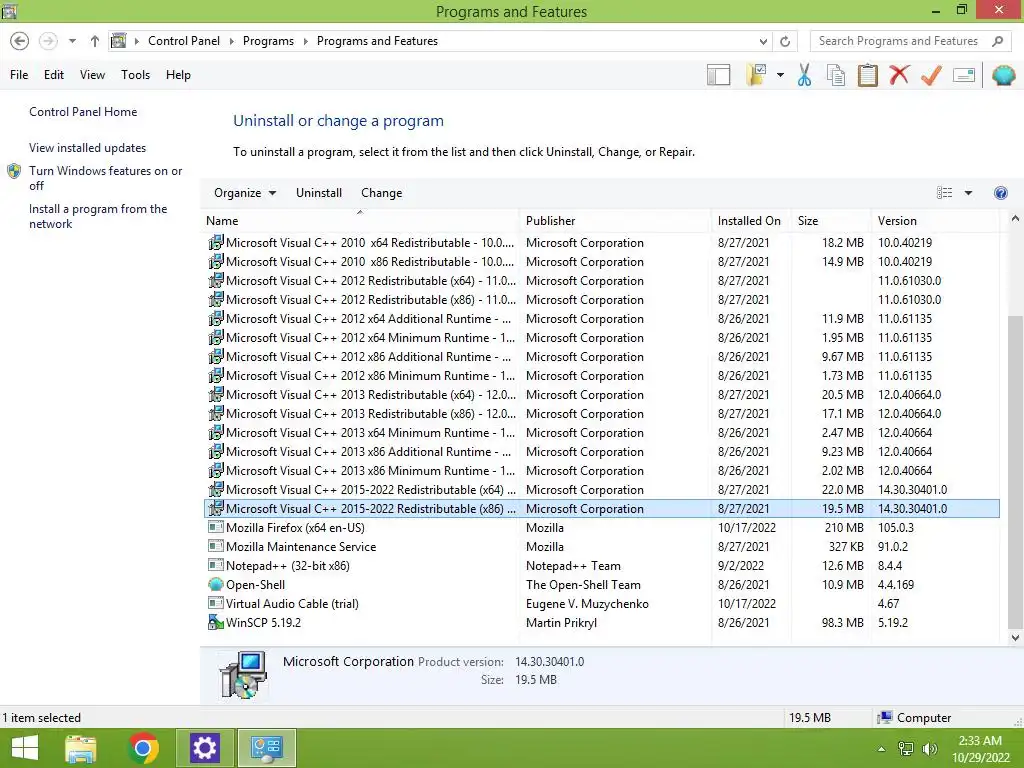Show hidden tray icons arrow
Viewport: 1024px width, 768px height.
point(882,749)
